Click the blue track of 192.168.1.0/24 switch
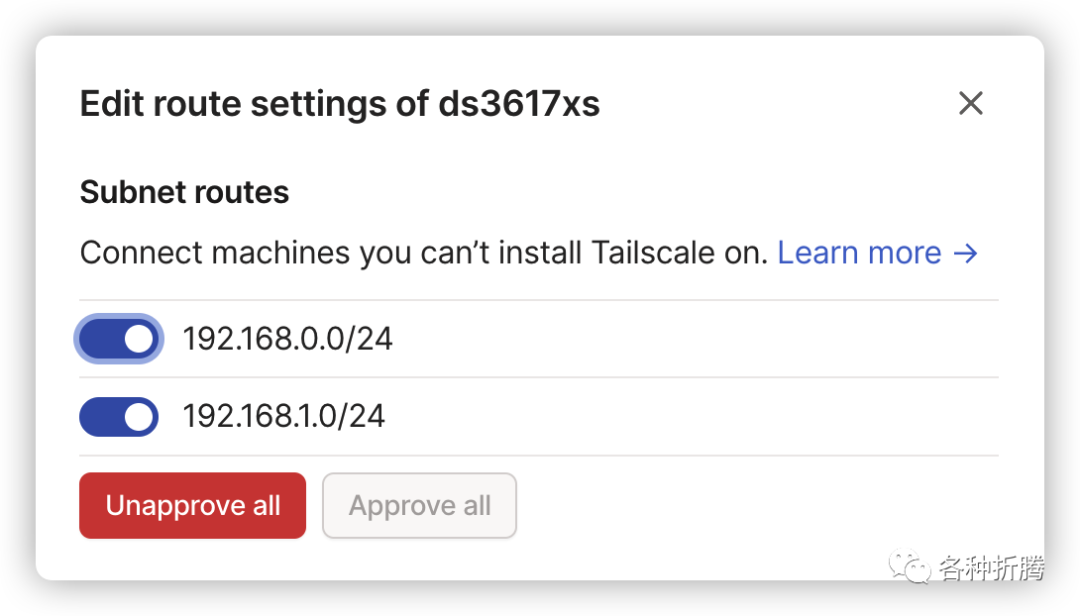The image size is (1080, 616). (101, 417)
